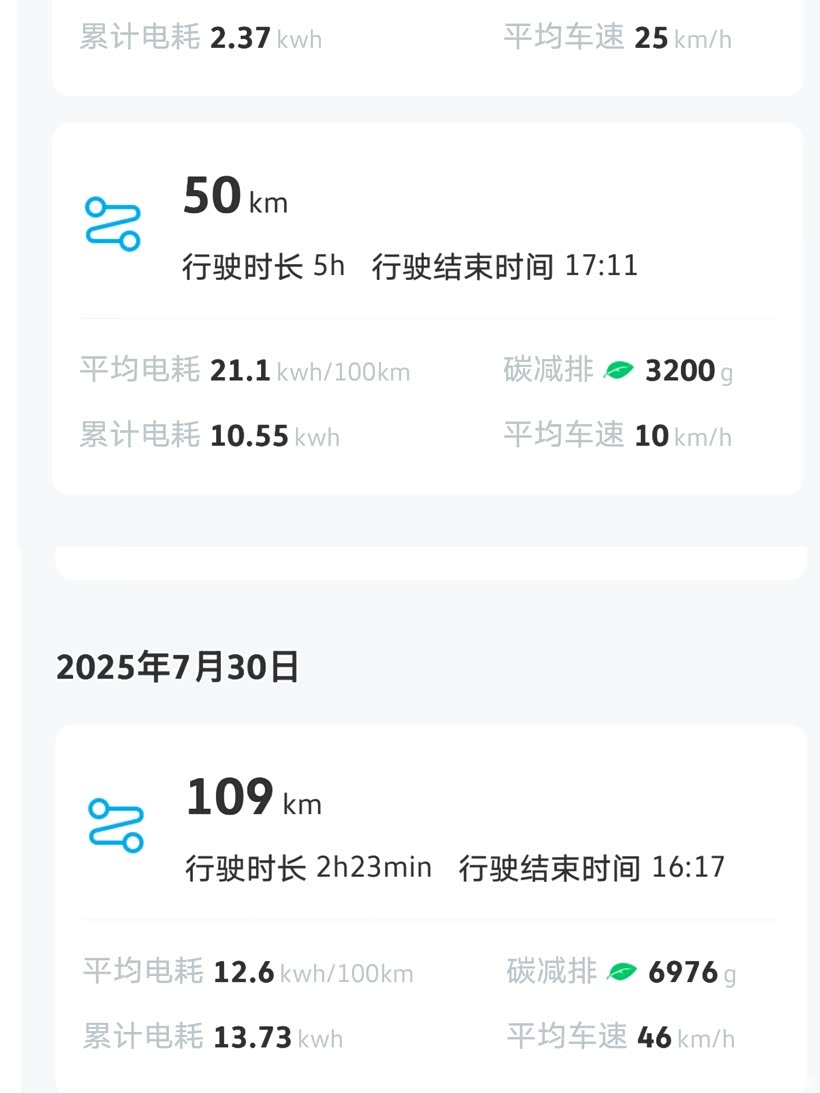Screen dimensions: 820x1093
Task: Select the 累计电耗 10.55 kwh value
Action: [210, 436]
